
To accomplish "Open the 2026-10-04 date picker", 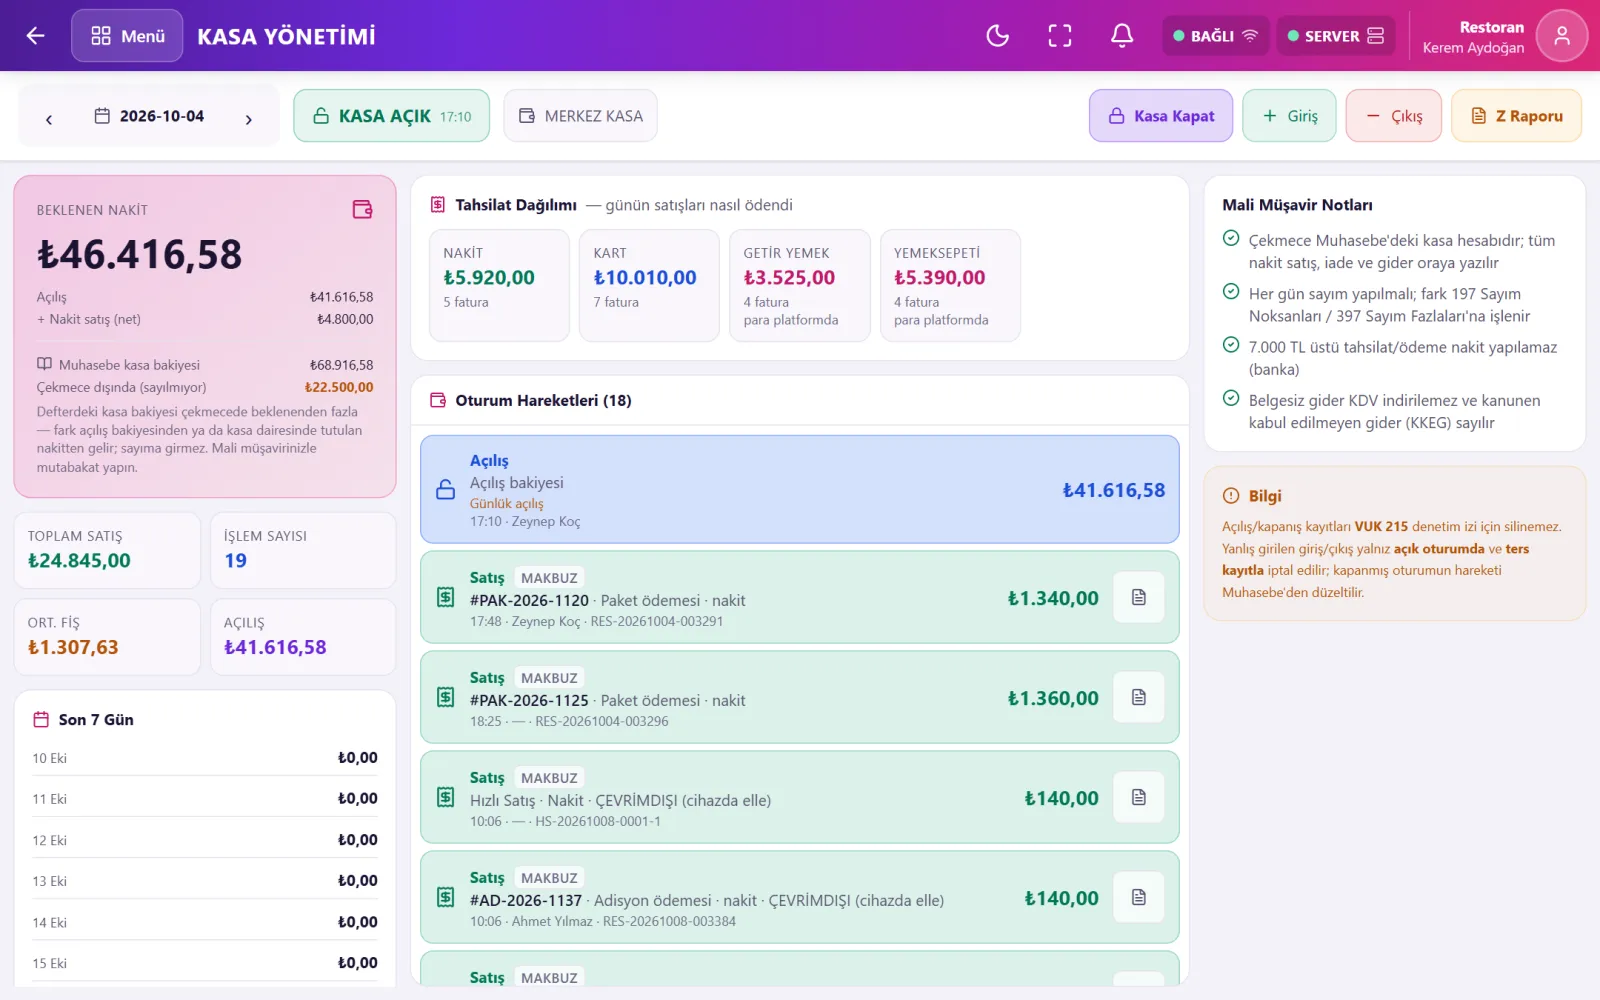I will (x=149, y=116).
